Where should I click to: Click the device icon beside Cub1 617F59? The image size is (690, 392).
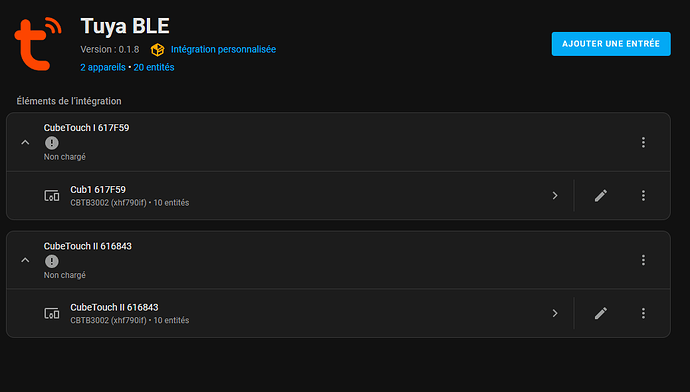pyautogui.click(x=51, y=195)
